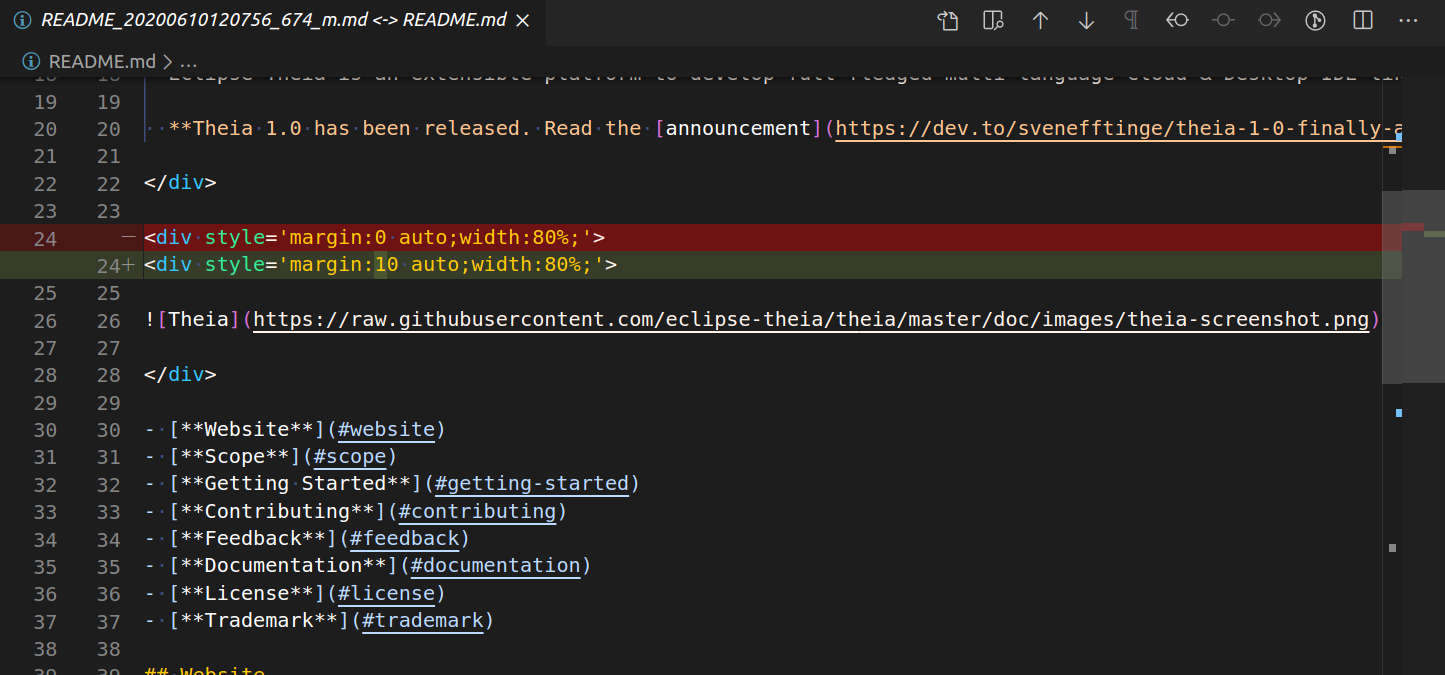
Task: Click the '**Getting Started**' list entry text
Action: click(x=295, y=484)
